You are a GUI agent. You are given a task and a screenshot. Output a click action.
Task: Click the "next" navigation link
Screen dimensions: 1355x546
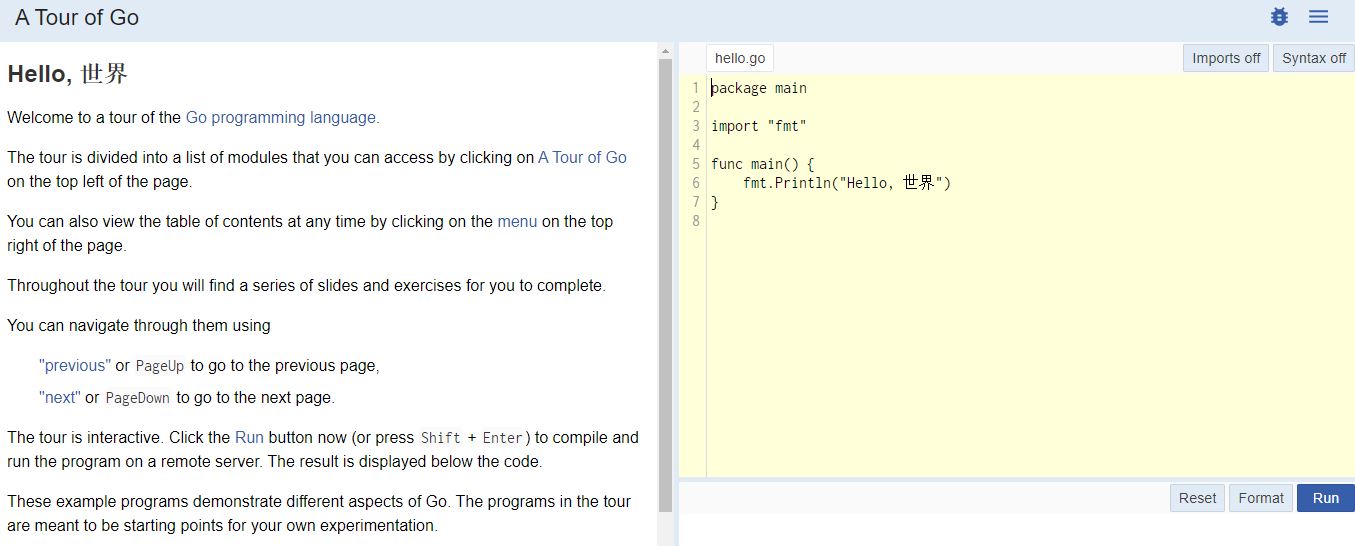[60, 397]
